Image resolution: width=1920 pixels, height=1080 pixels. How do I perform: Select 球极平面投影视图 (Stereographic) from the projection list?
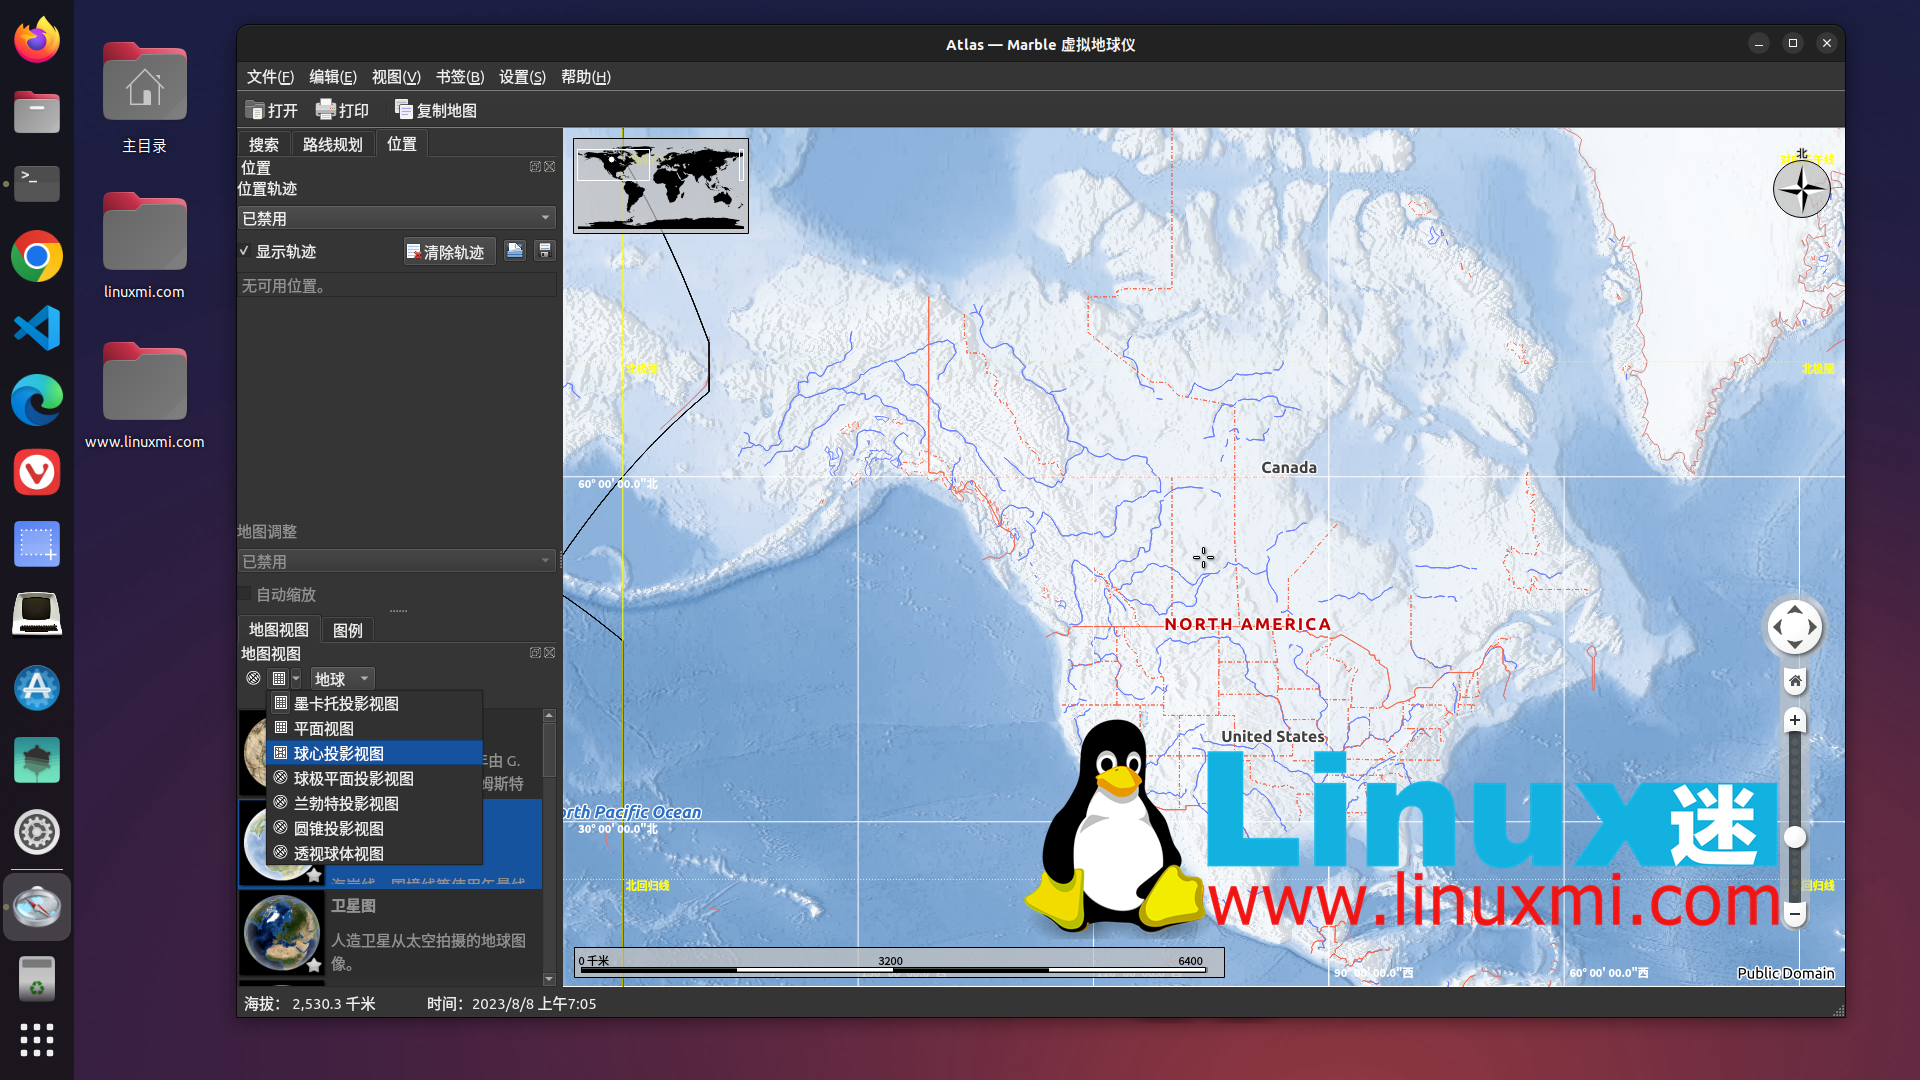[x=375, y=779]
